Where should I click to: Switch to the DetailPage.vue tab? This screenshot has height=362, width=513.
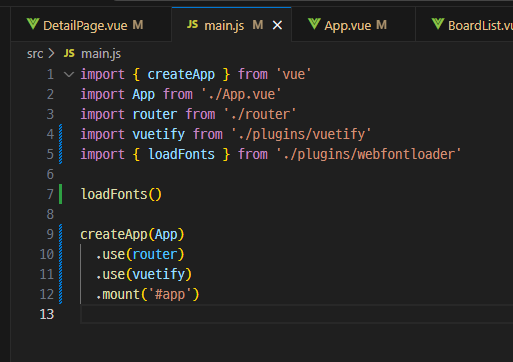[x=91, y=25]
